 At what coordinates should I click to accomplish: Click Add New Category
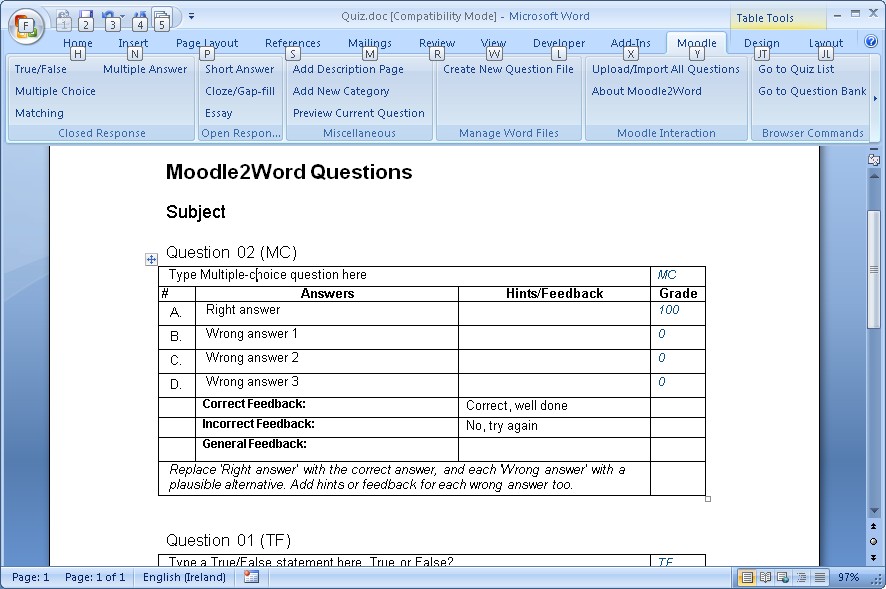341,91
